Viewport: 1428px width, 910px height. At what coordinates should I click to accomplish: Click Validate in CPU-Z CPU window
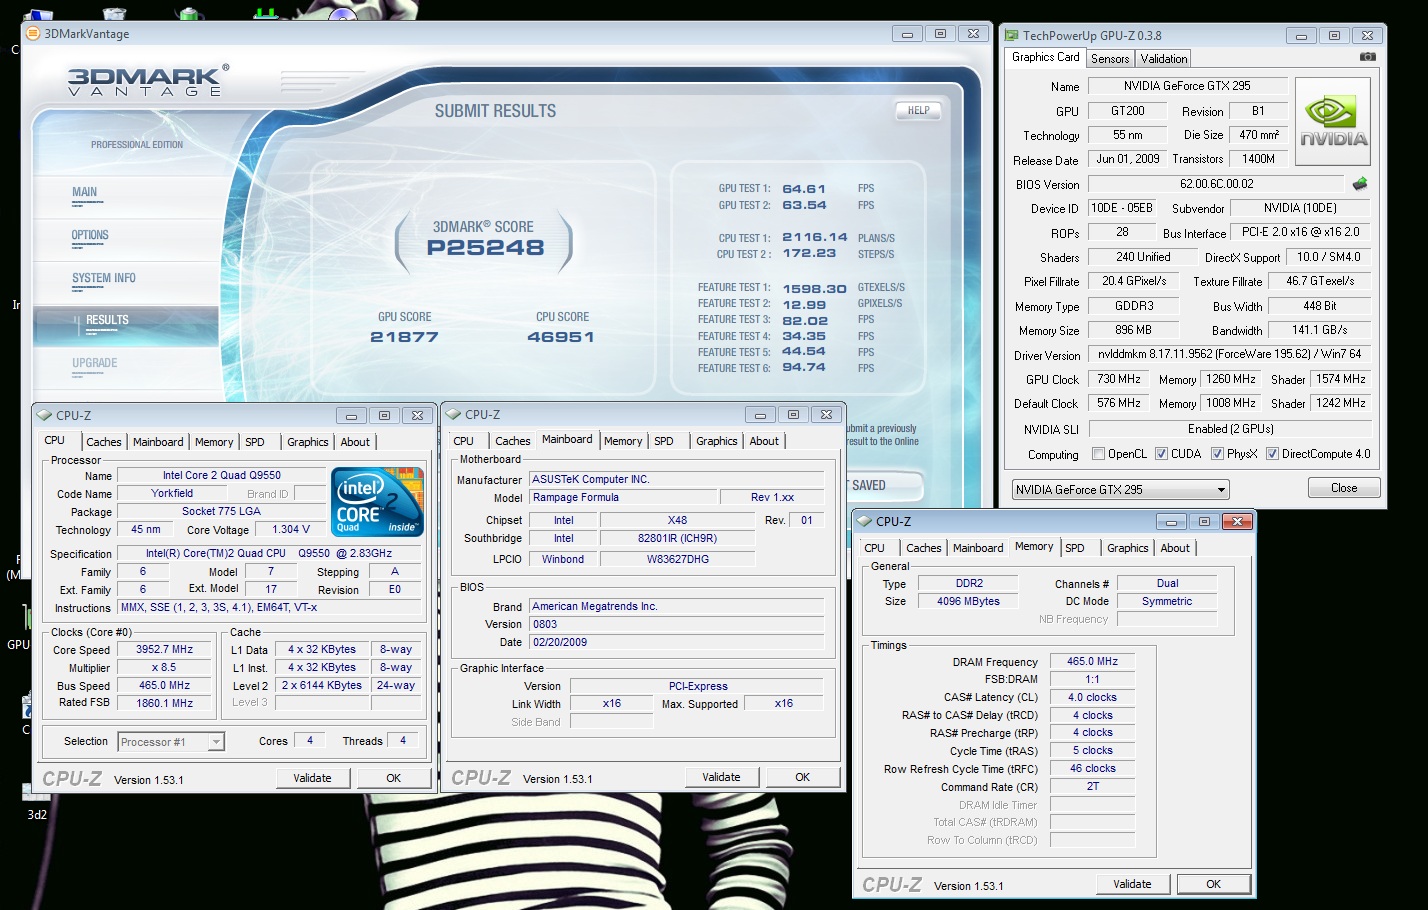(x=312, y=778)
